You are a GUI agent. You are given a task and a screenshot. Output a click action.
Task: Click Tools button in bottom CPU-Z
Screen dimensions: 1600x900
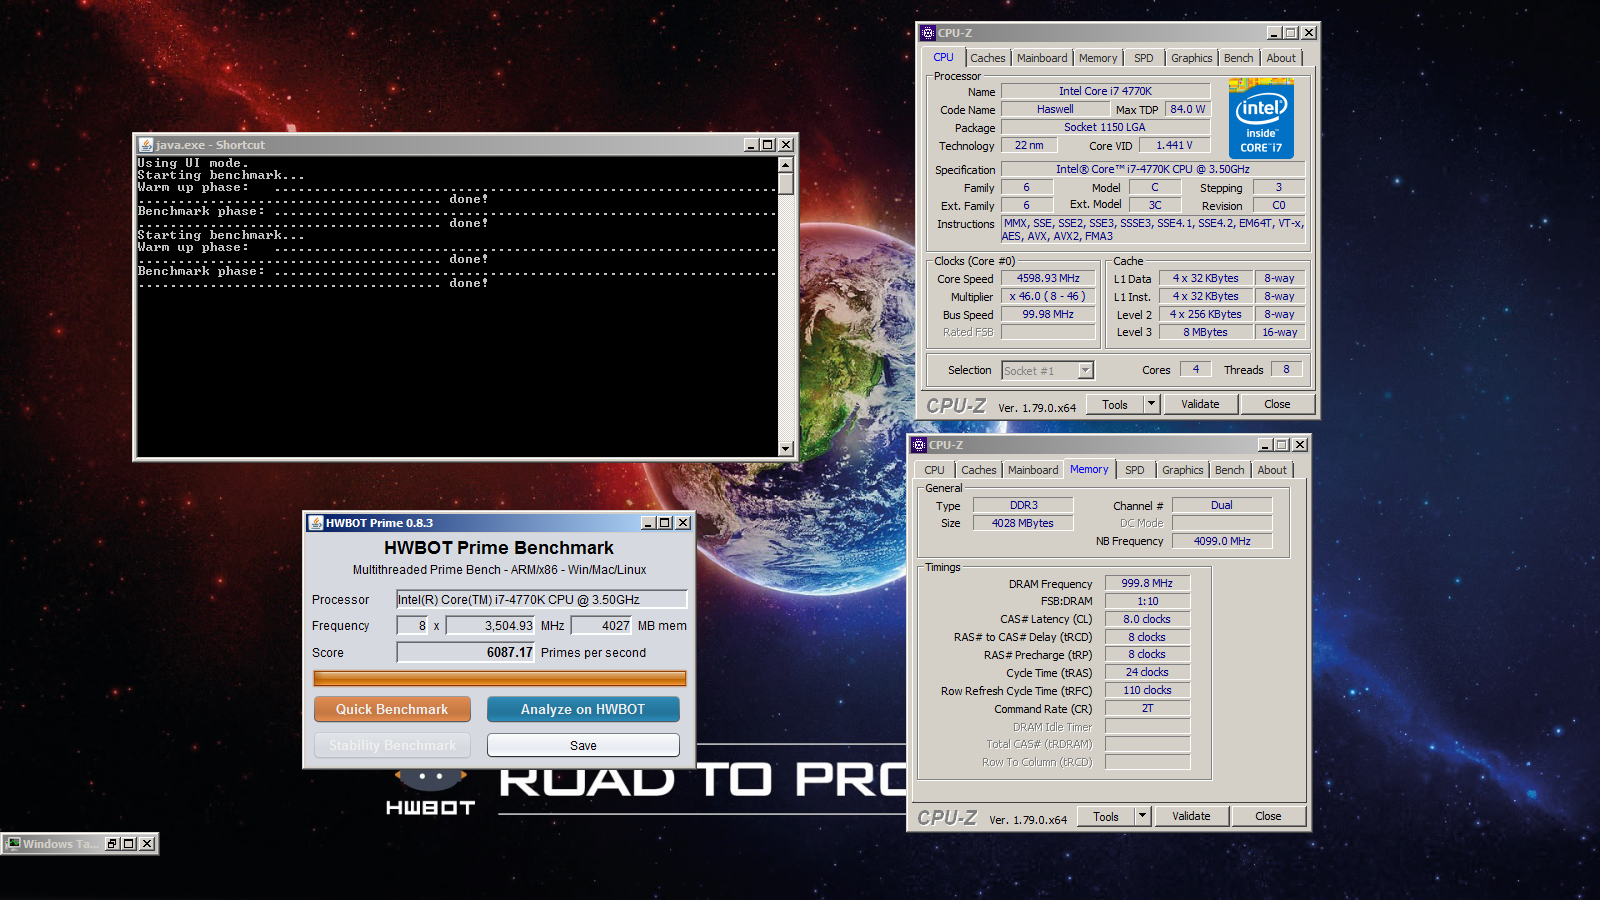[x=1106, y=816]
